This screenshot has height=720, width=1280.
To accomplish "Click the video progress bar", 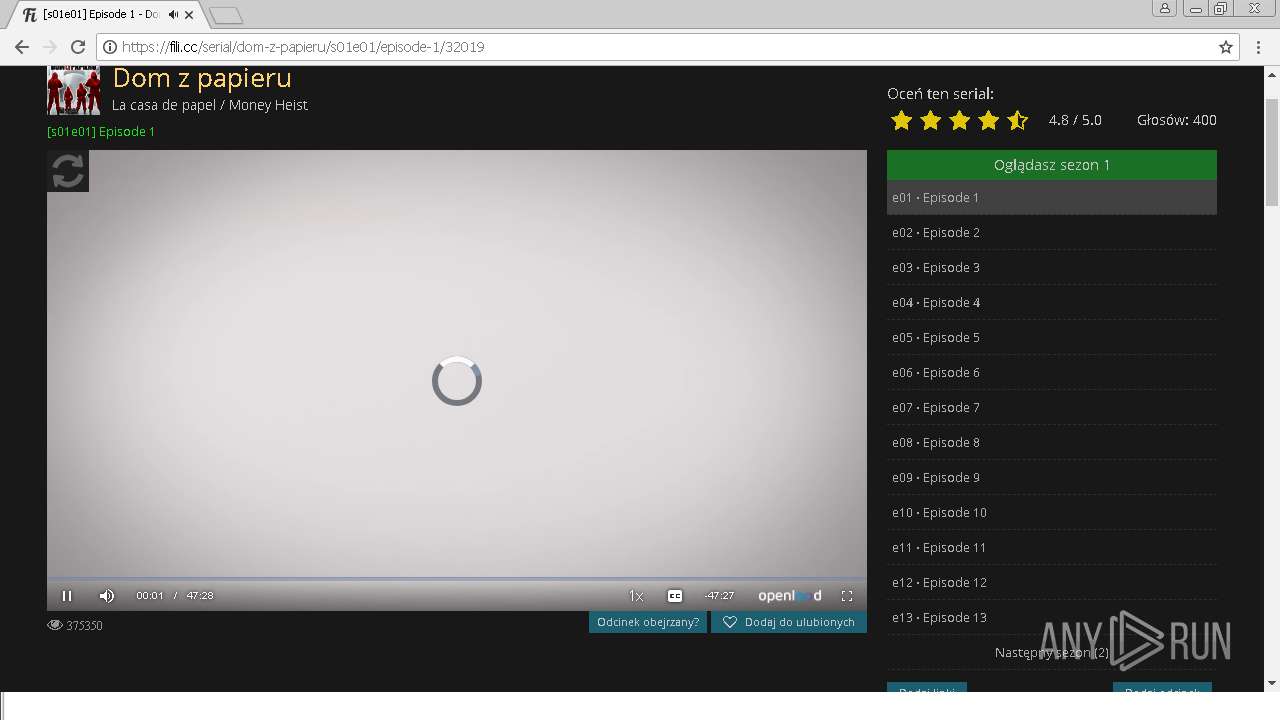I will click(457, 579).
